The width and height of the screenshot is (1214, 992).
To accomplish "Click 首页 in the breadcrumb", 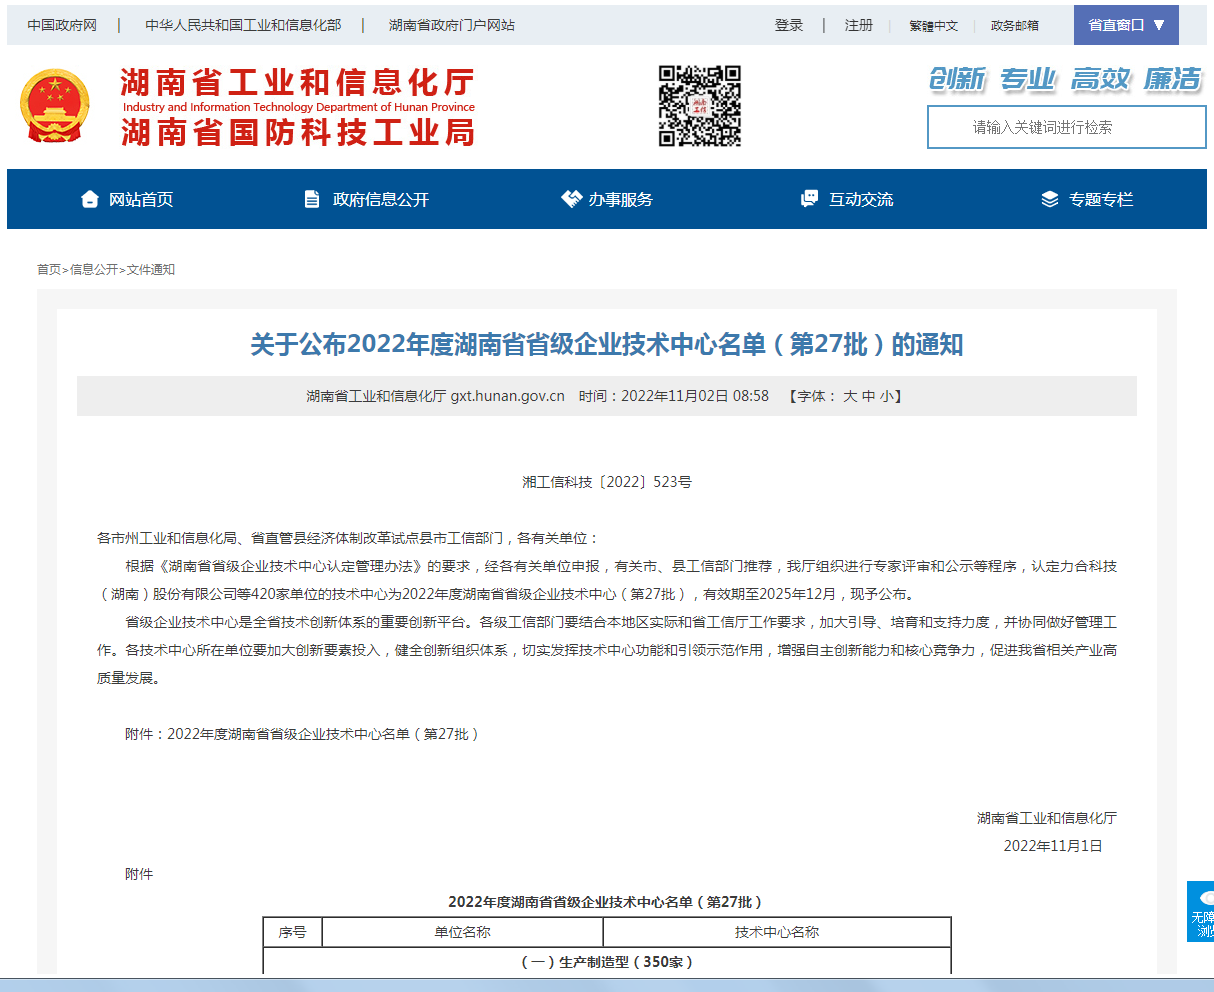I will click(49, 269).
